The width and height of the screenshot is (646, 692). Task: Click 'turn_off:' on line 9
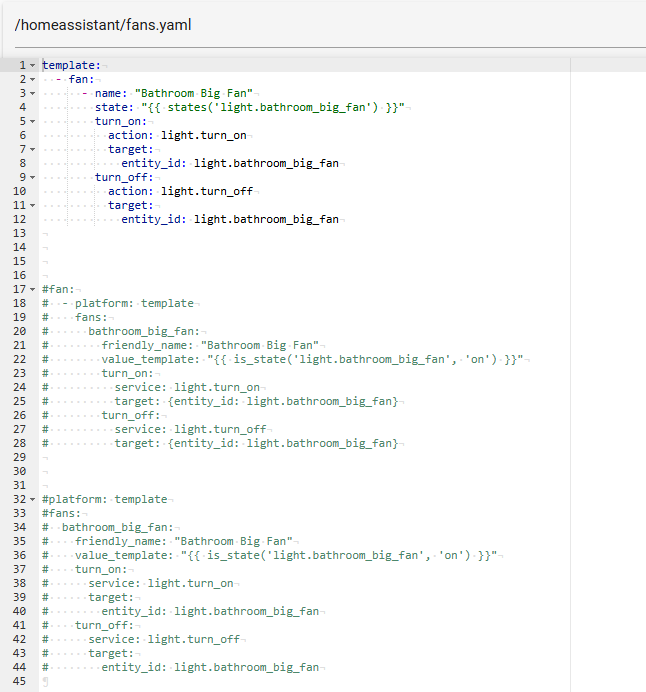[x=124, y=177]
